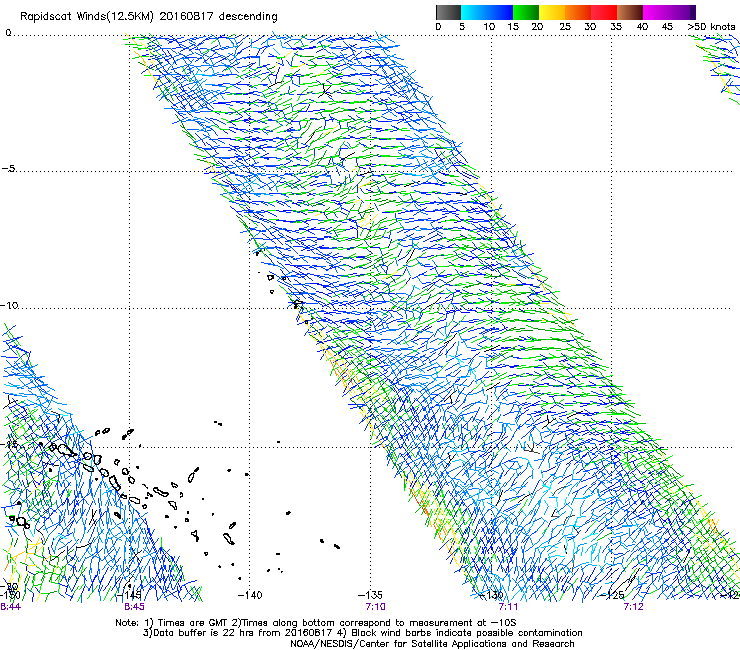Click the "15" label under the color bar

pyautogui.click(x=513, y=27)
